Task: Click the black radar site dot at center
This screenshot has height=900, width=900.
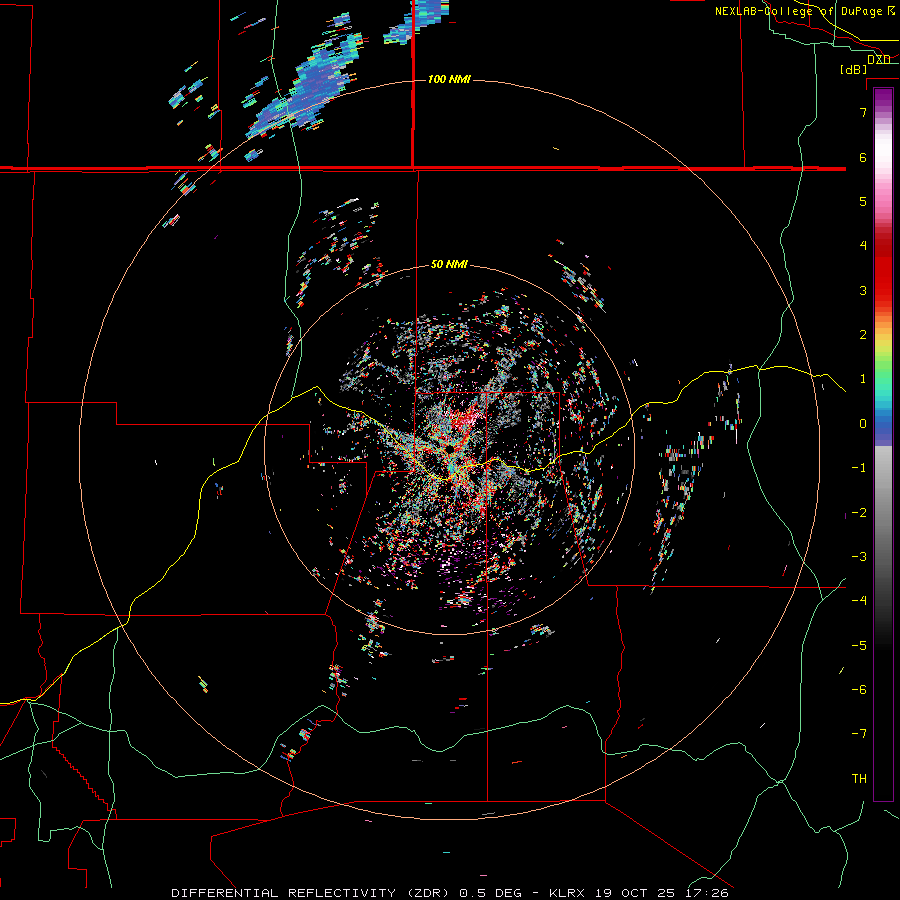Action: pyautogui.click(x=451, y=448)
